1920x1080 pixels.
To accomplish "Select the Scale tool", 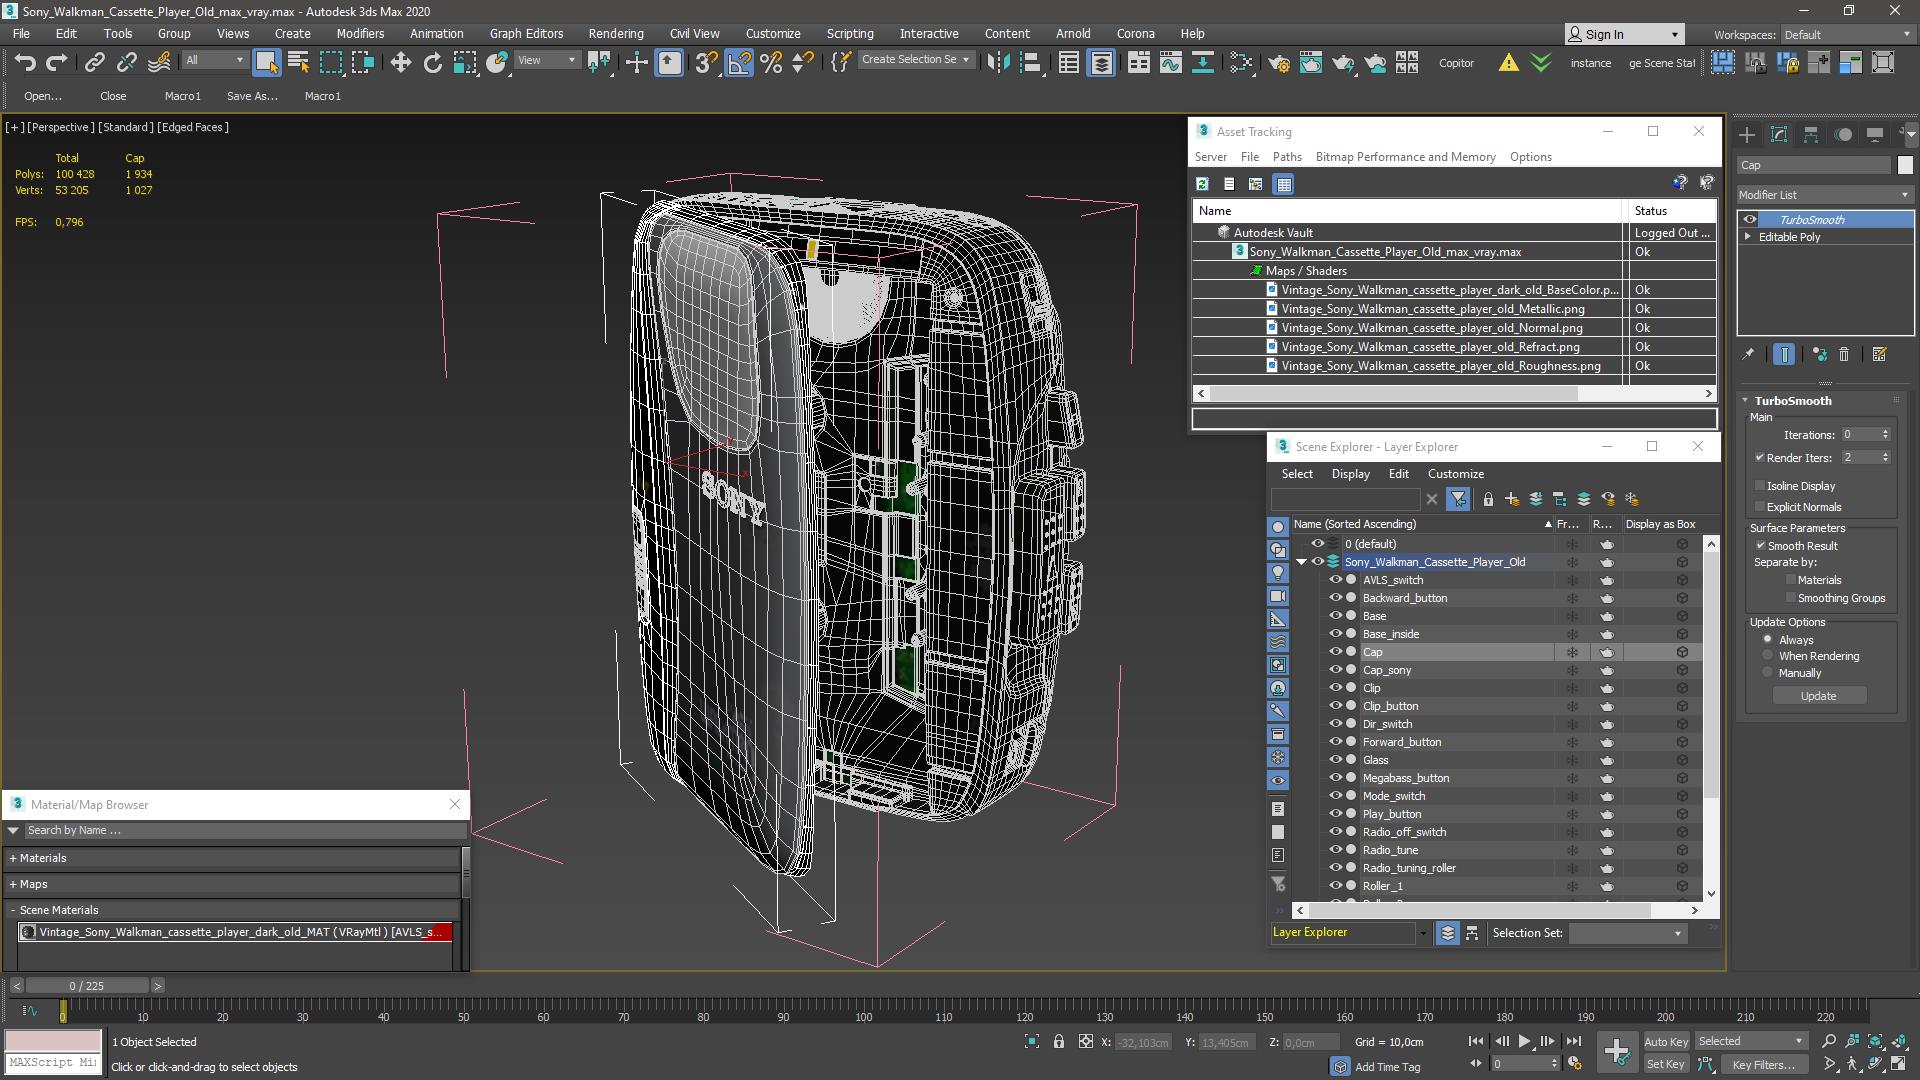I will tap(464, 62).
